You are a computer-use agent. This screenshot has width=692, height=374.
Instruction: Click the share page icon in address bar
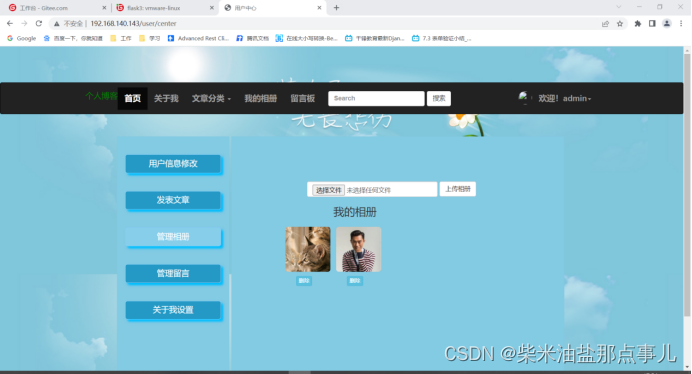[x=605, y=24]
